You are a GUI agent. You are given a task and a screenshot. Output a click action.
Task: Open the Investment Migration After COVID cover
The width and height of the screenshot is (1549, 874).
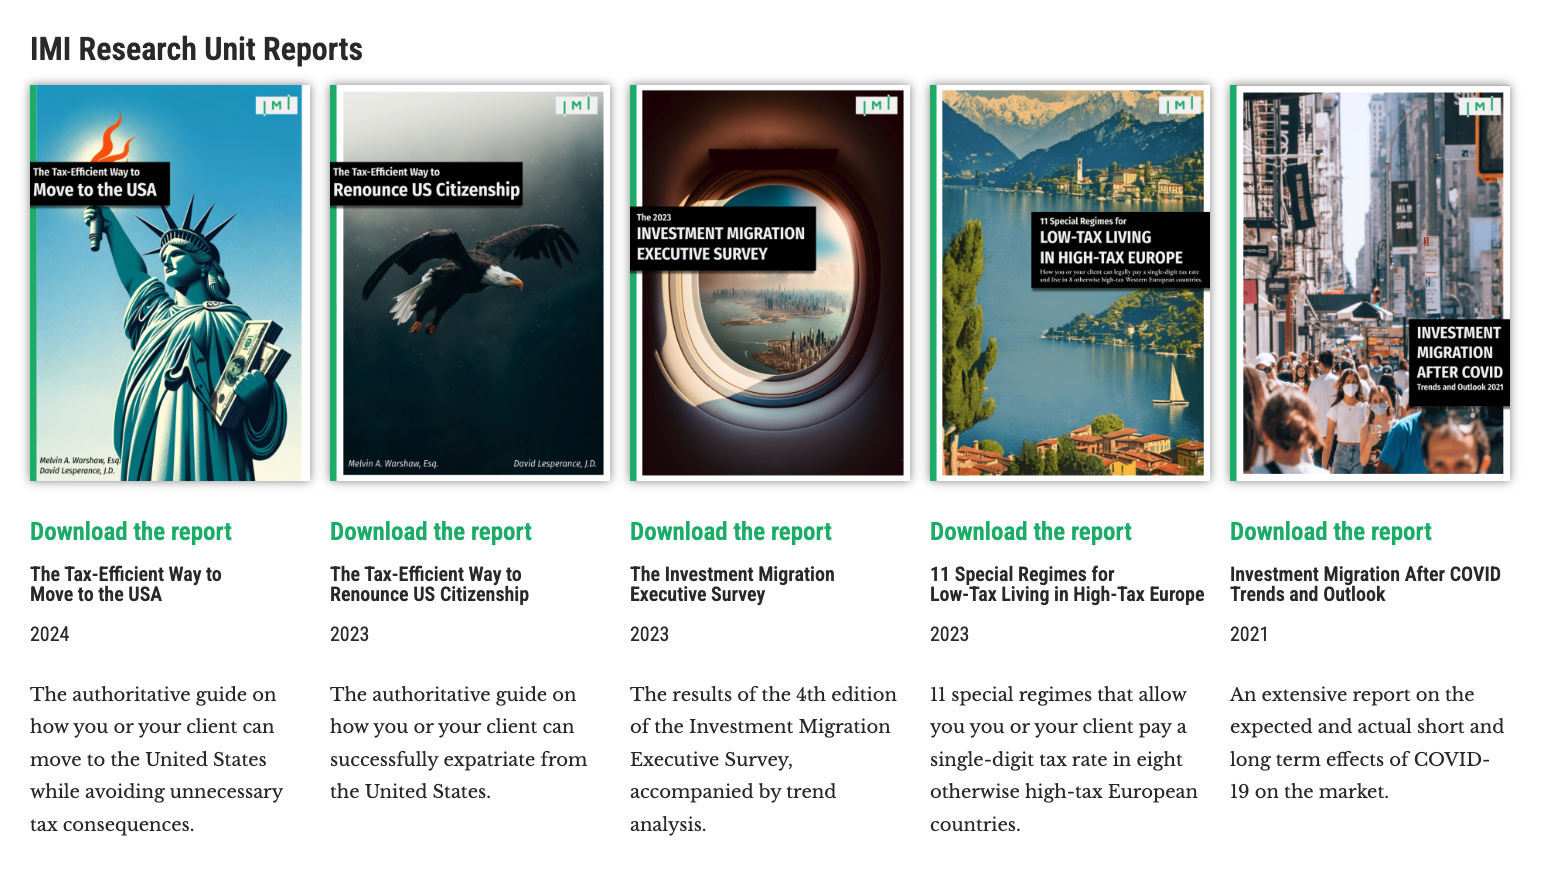[x=1370, y=283]
